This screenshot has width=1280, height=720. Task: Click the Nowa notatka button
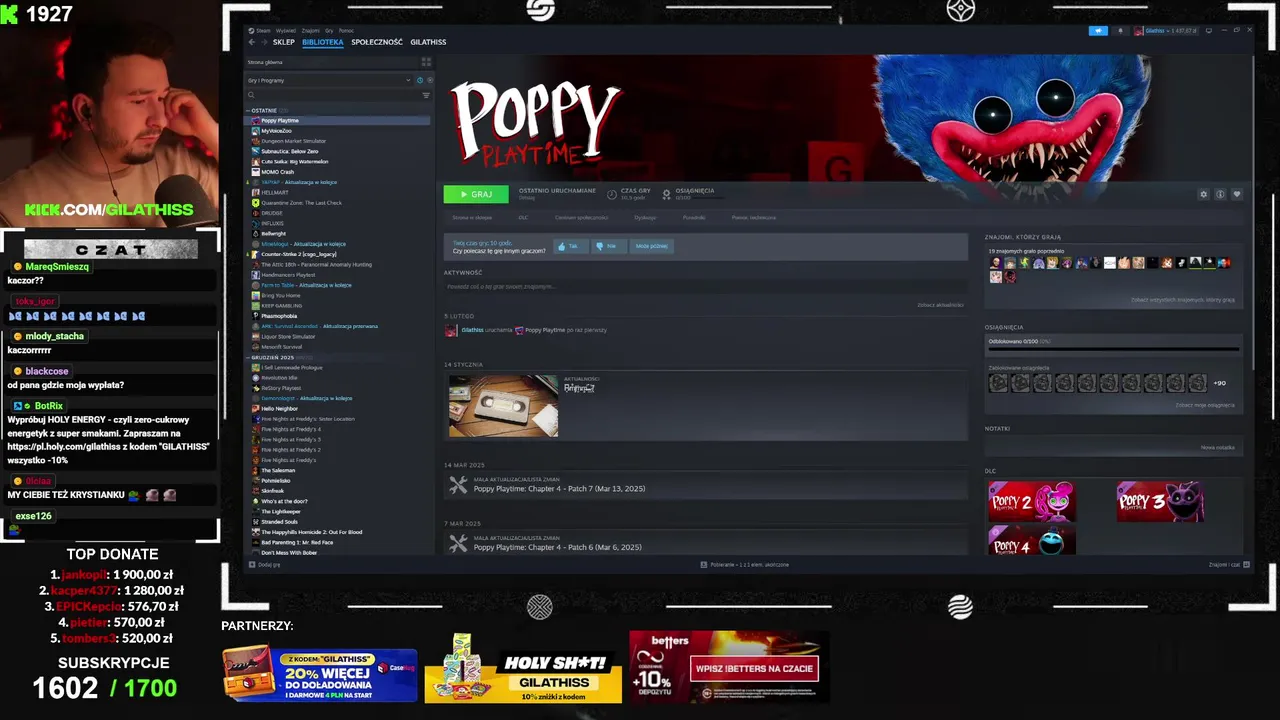click(1217, 447)
